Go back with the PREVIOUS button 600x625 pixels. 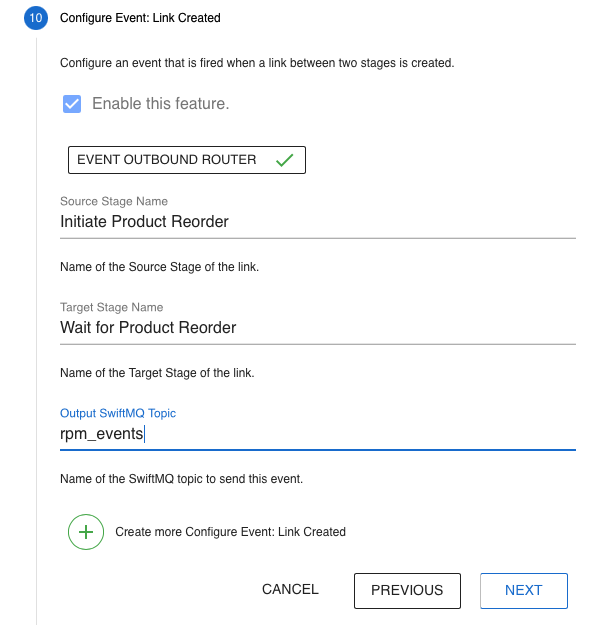407,590
